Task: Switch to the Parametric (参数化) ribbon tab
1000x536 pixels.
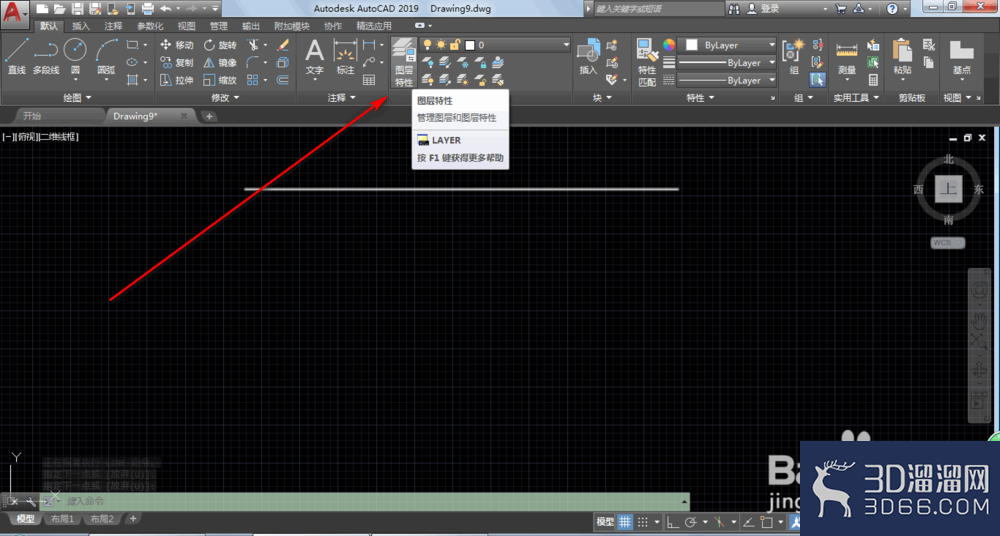Action: click(150, 26)
